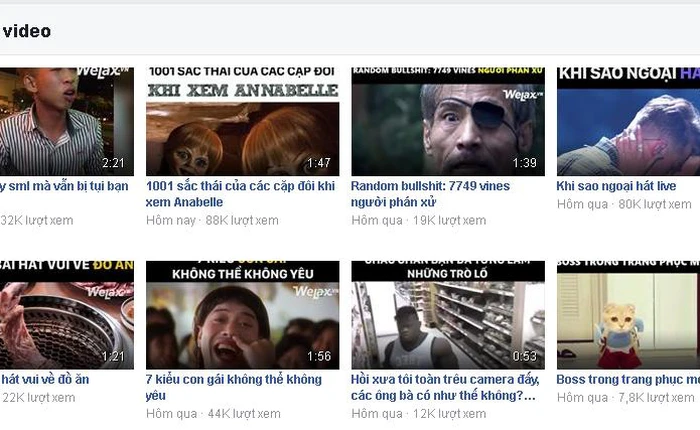
Task: Click 'Hôm qua · 7,8K lượt xem' text
Action: click(x=625, y=397)
